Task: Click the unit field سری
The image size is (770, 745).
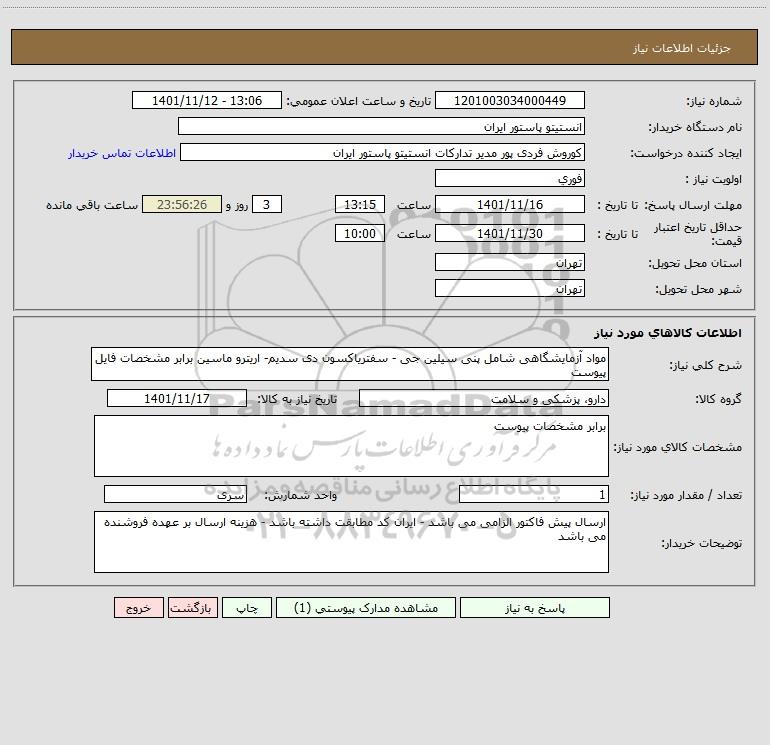Action: pyautogui.click(x=175, y=495)
